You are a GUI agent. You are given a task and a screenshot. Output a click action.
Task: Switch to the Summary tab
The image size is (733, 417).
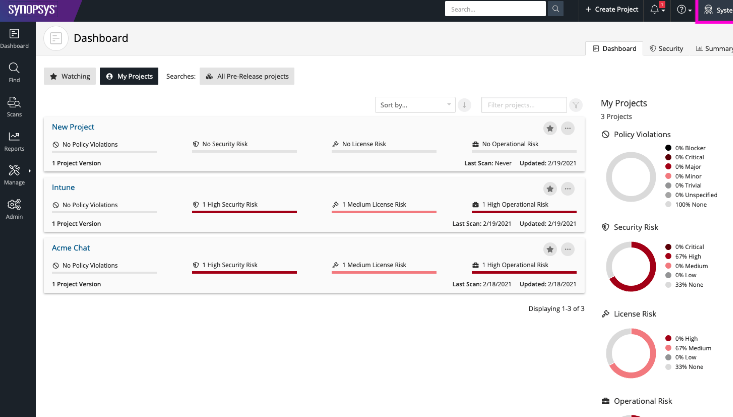[x=713, y=49]
